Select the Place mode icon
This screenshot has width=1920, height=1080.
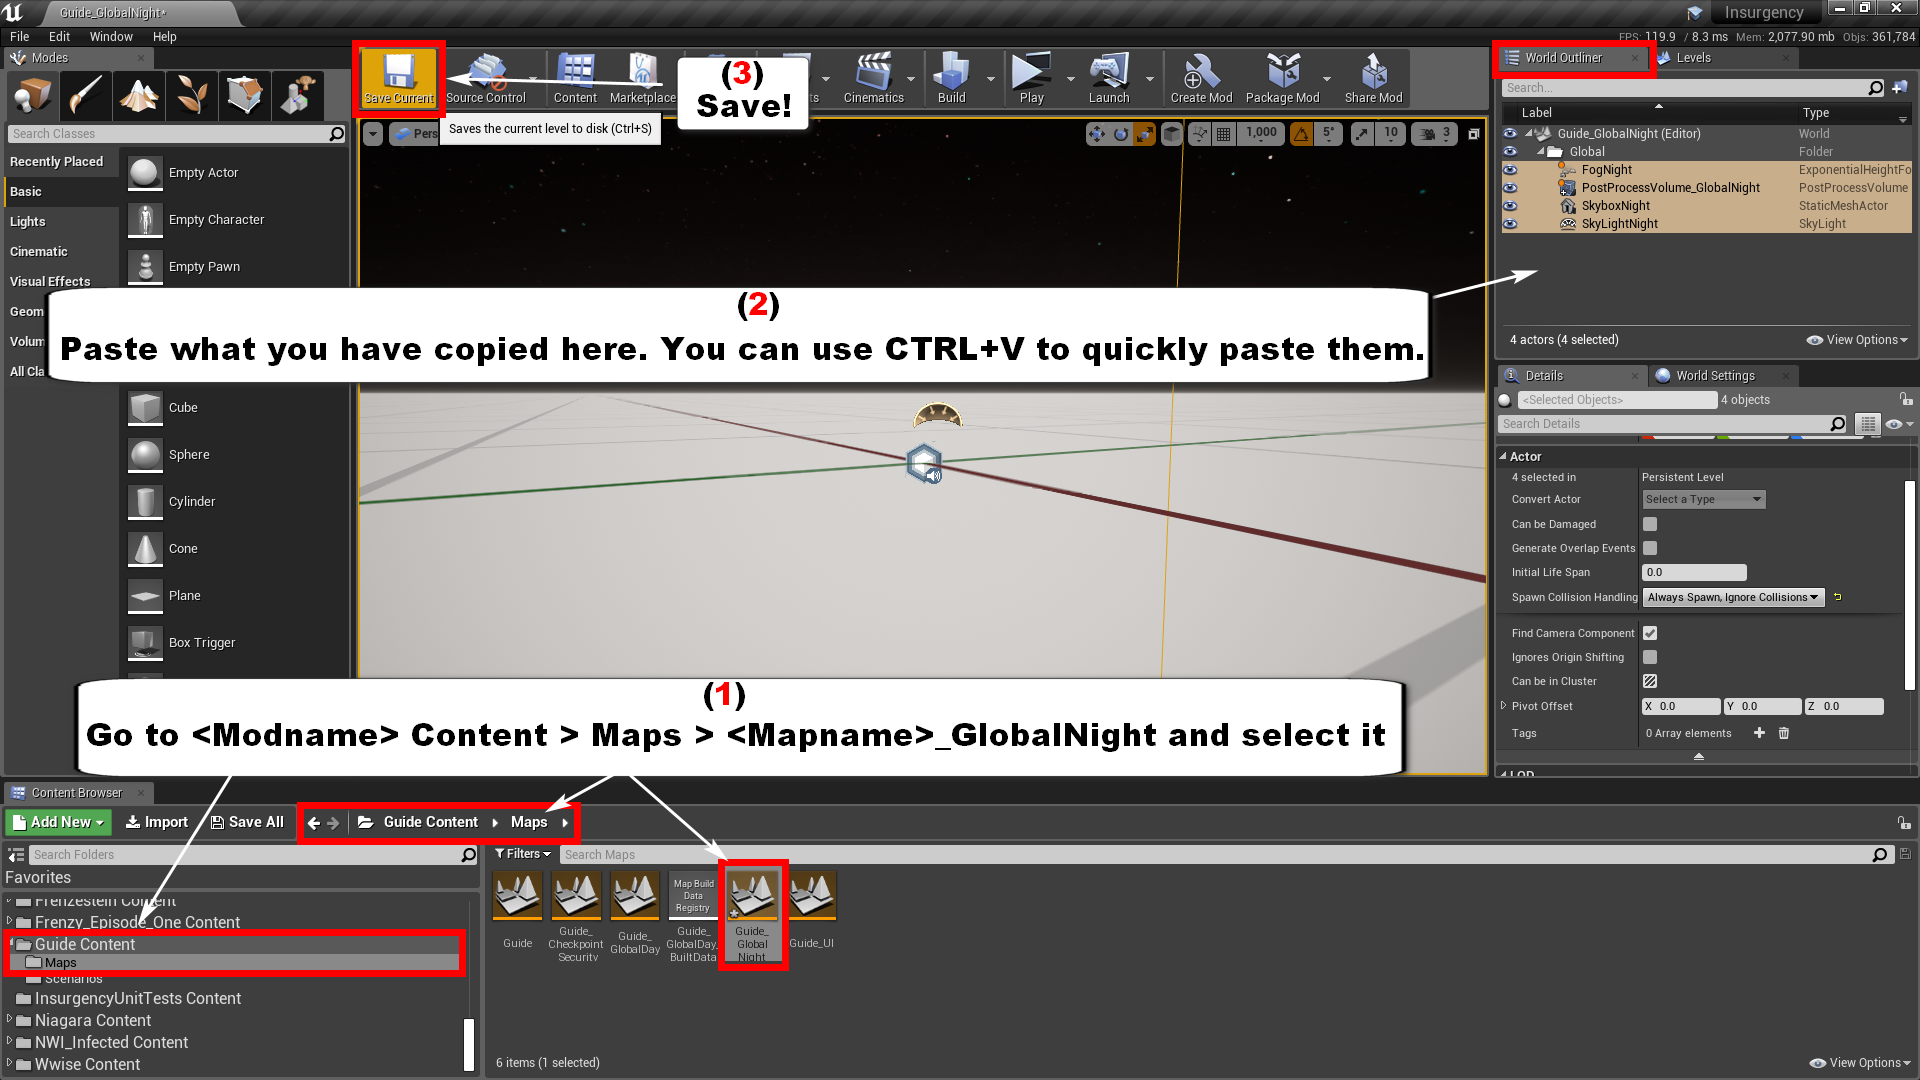[x=32, y=96]
